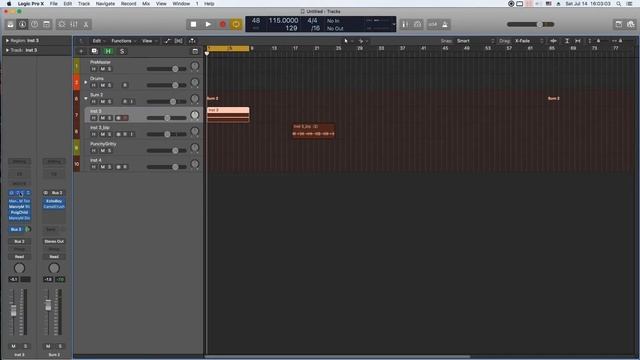The width and height of the screenshot is (640, 360).
Task: Click the Tuner icon beside LCD
Action: pos(405,24)
